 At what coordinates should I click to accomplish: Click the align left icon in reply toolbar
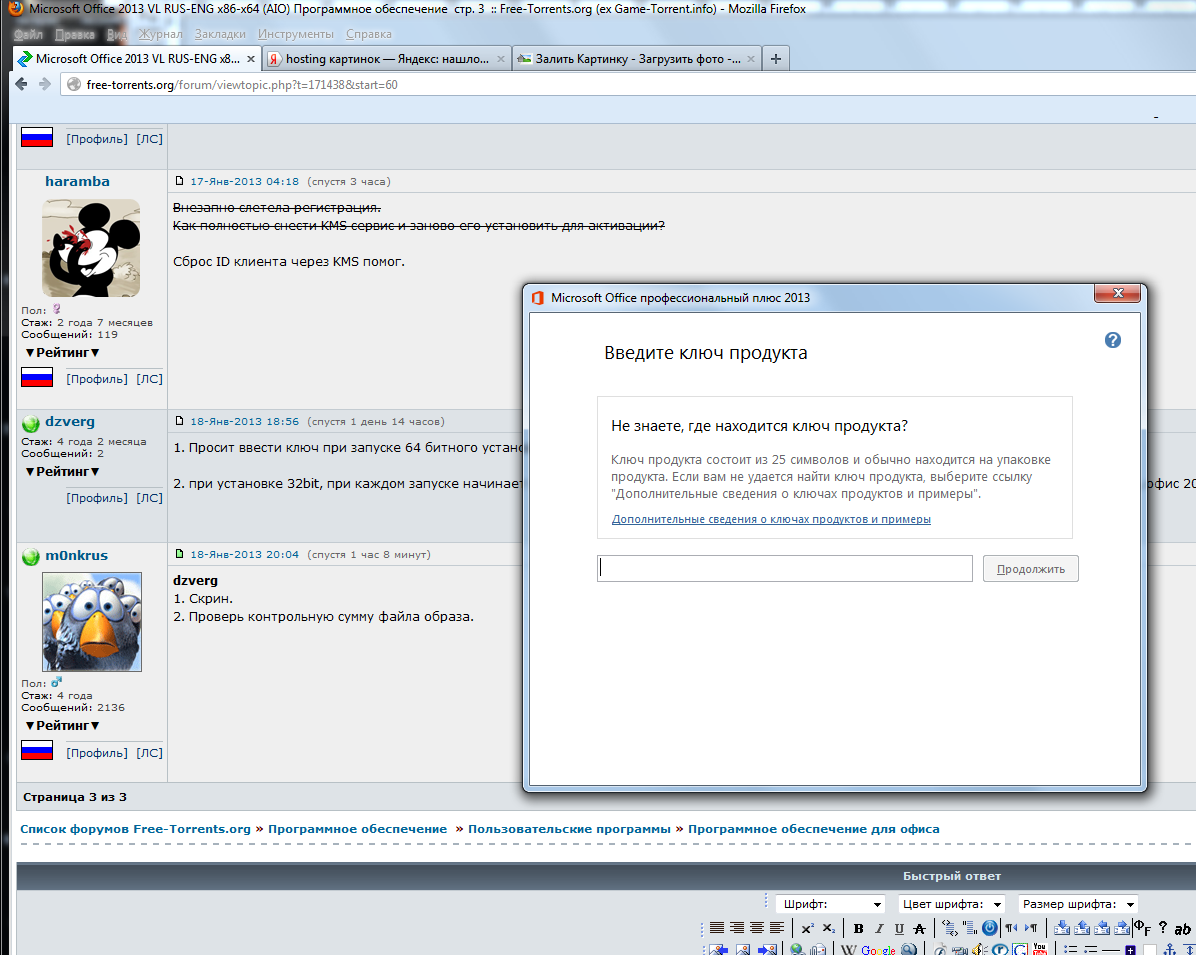click(x=776, y=928)
